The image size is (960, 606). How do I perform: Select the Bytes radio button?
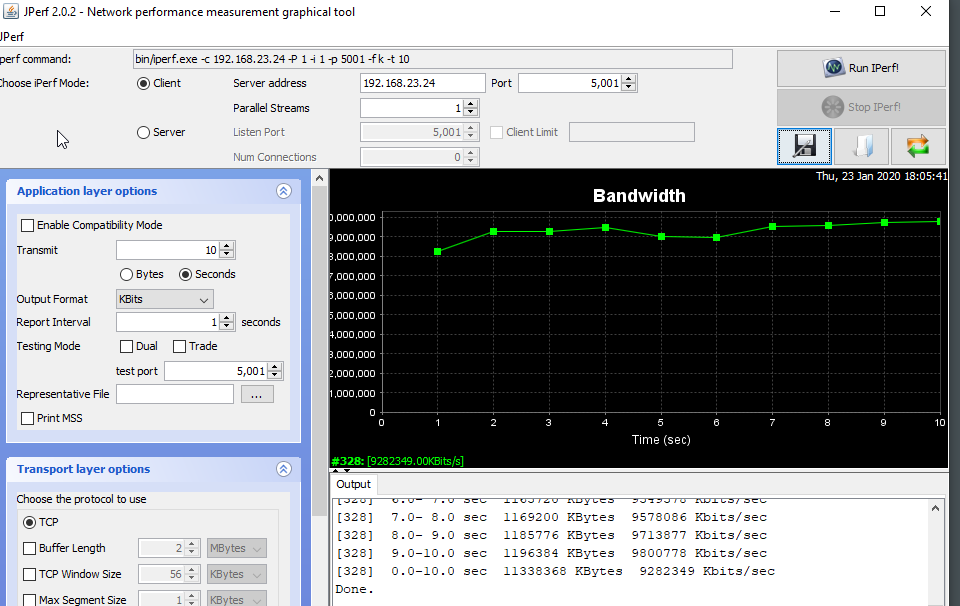coord(126,274)
